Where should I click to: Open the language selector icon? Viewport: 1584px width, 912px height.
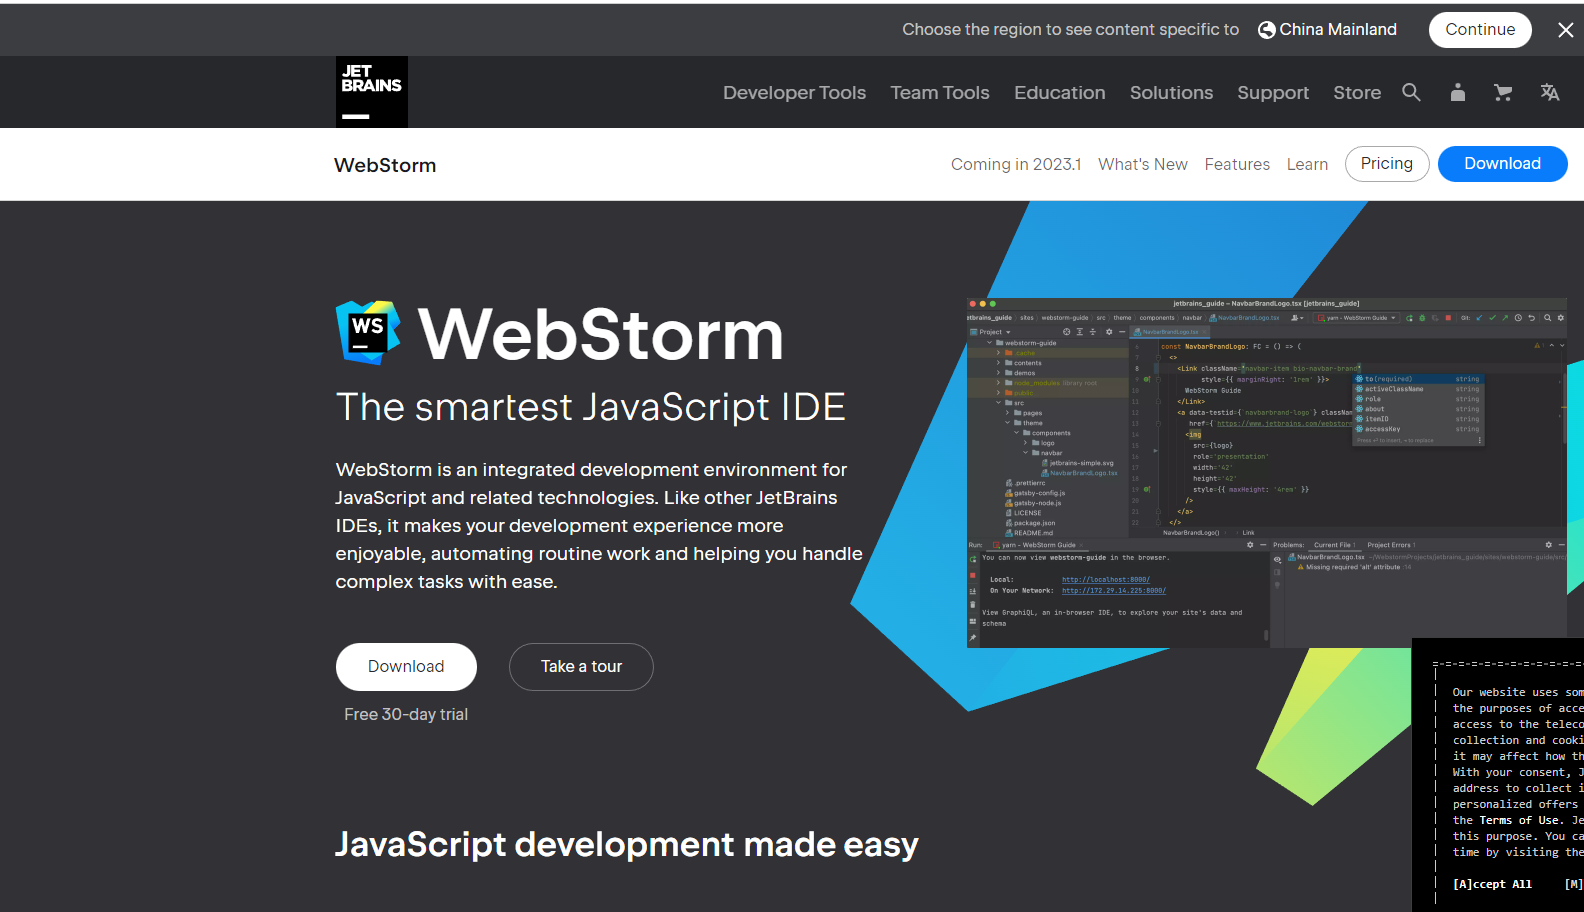tap(1550, 92)
